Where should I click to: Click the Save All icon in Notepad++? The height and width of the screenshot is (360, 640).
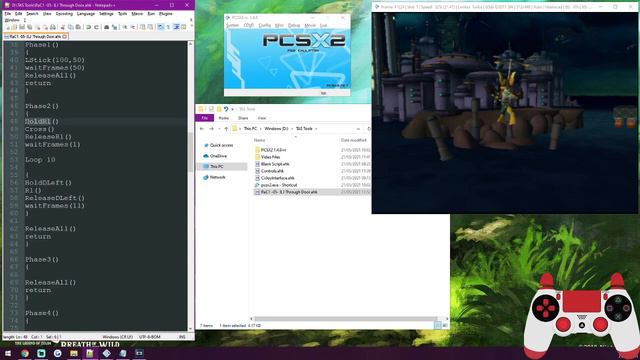(x=30, y=27)
